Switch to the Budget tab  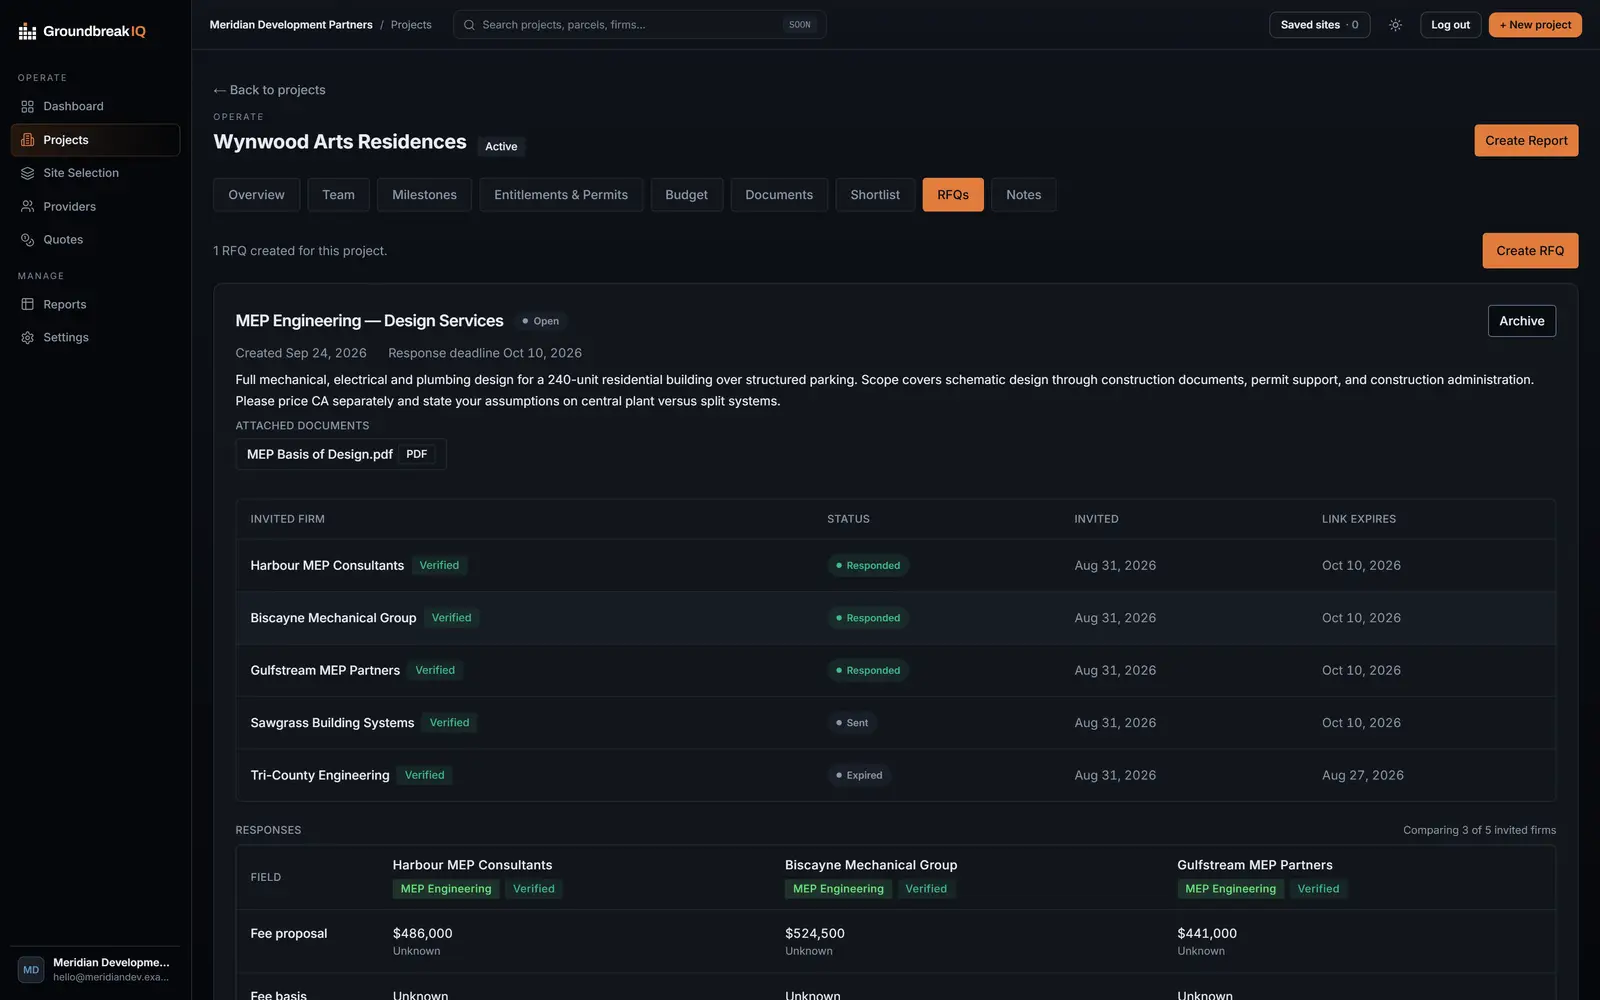(686, 195)
